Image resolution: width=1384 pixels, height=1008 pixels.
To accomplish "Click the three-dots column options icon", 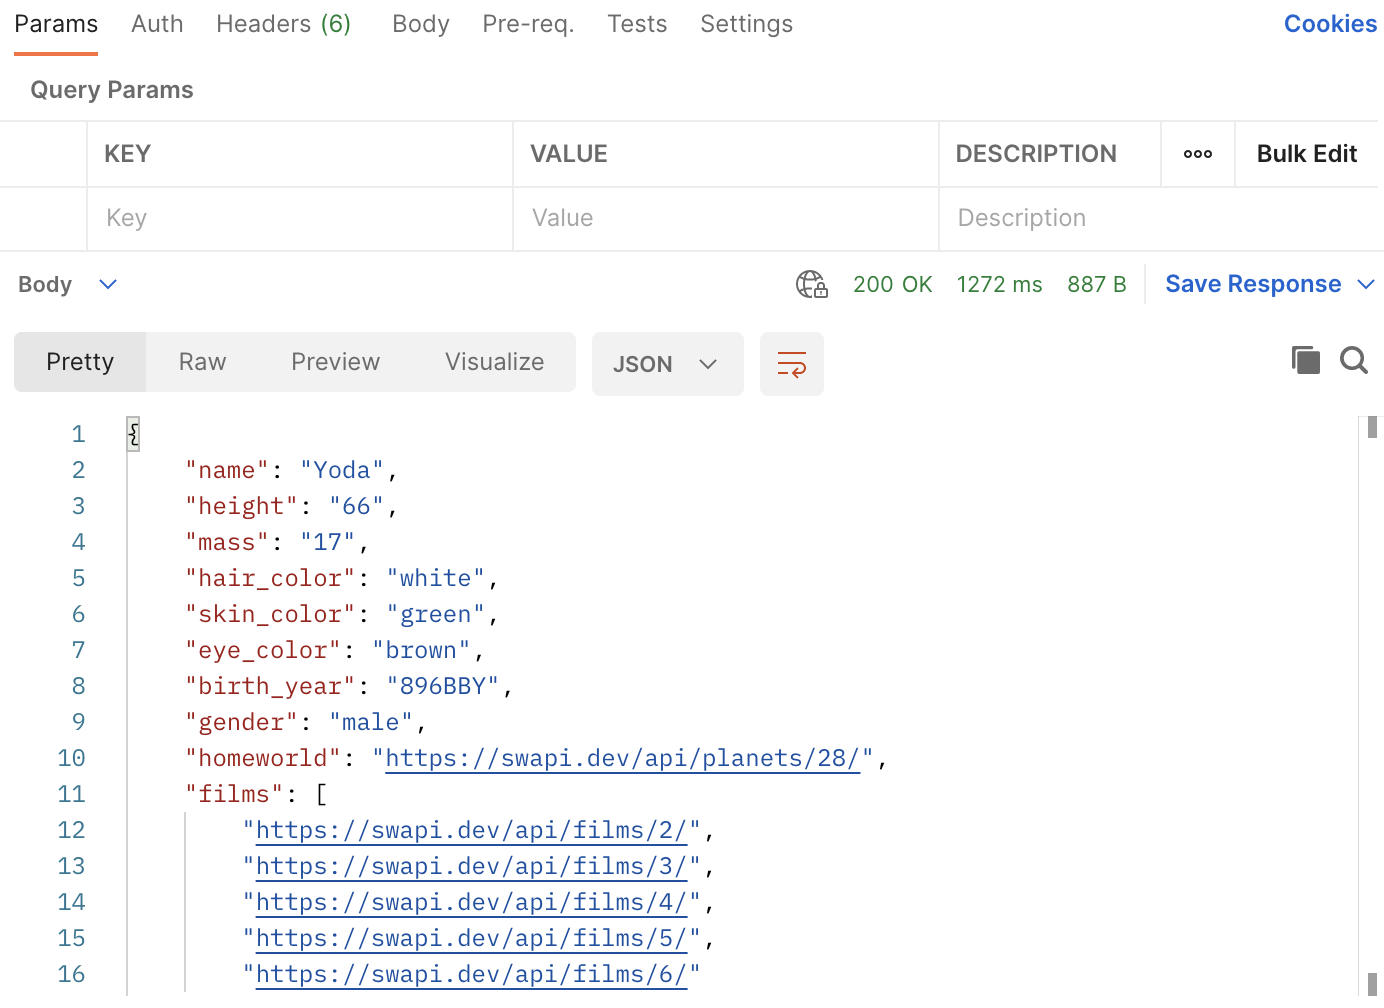I will [1197, 154].
